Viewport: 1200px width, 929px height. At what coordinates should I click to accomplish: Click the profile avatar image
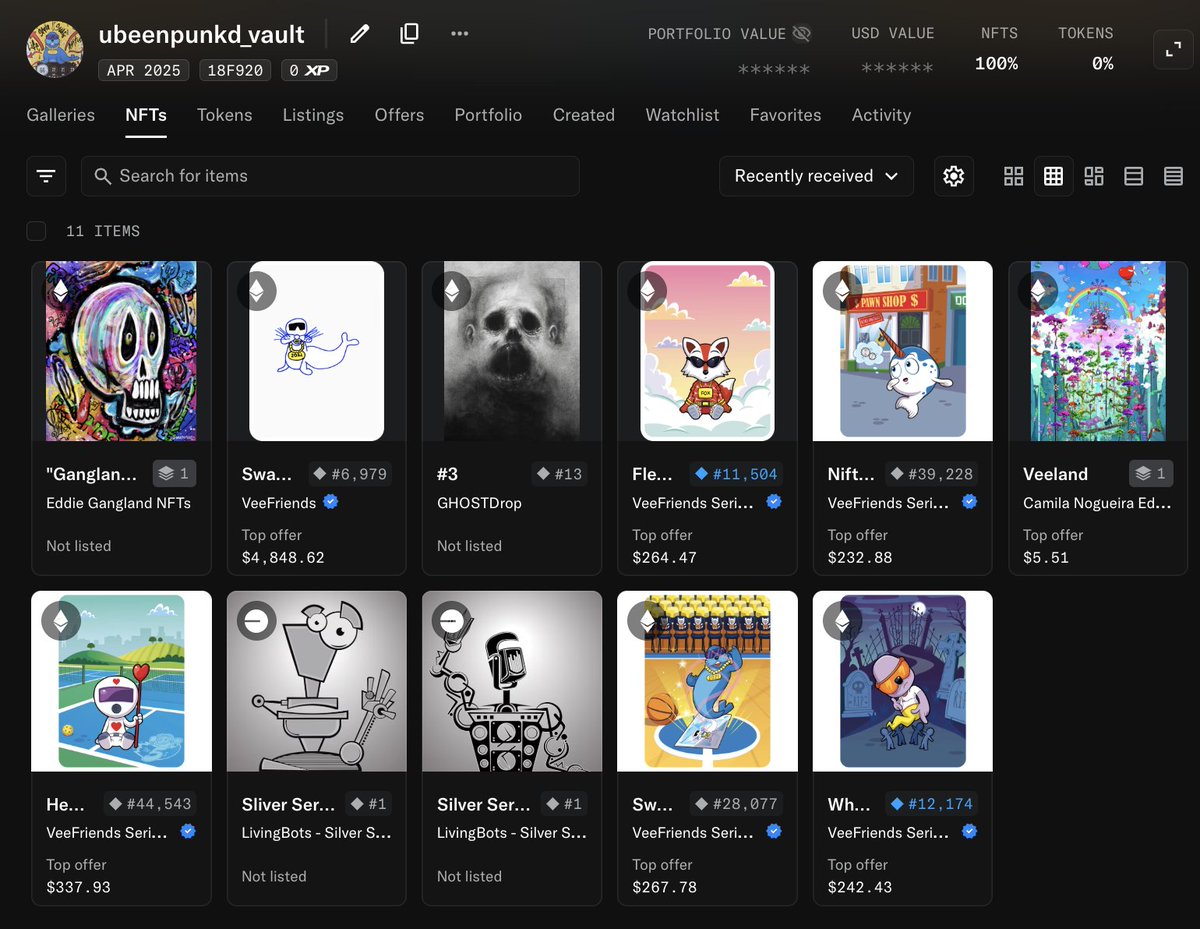coord(54,49)
